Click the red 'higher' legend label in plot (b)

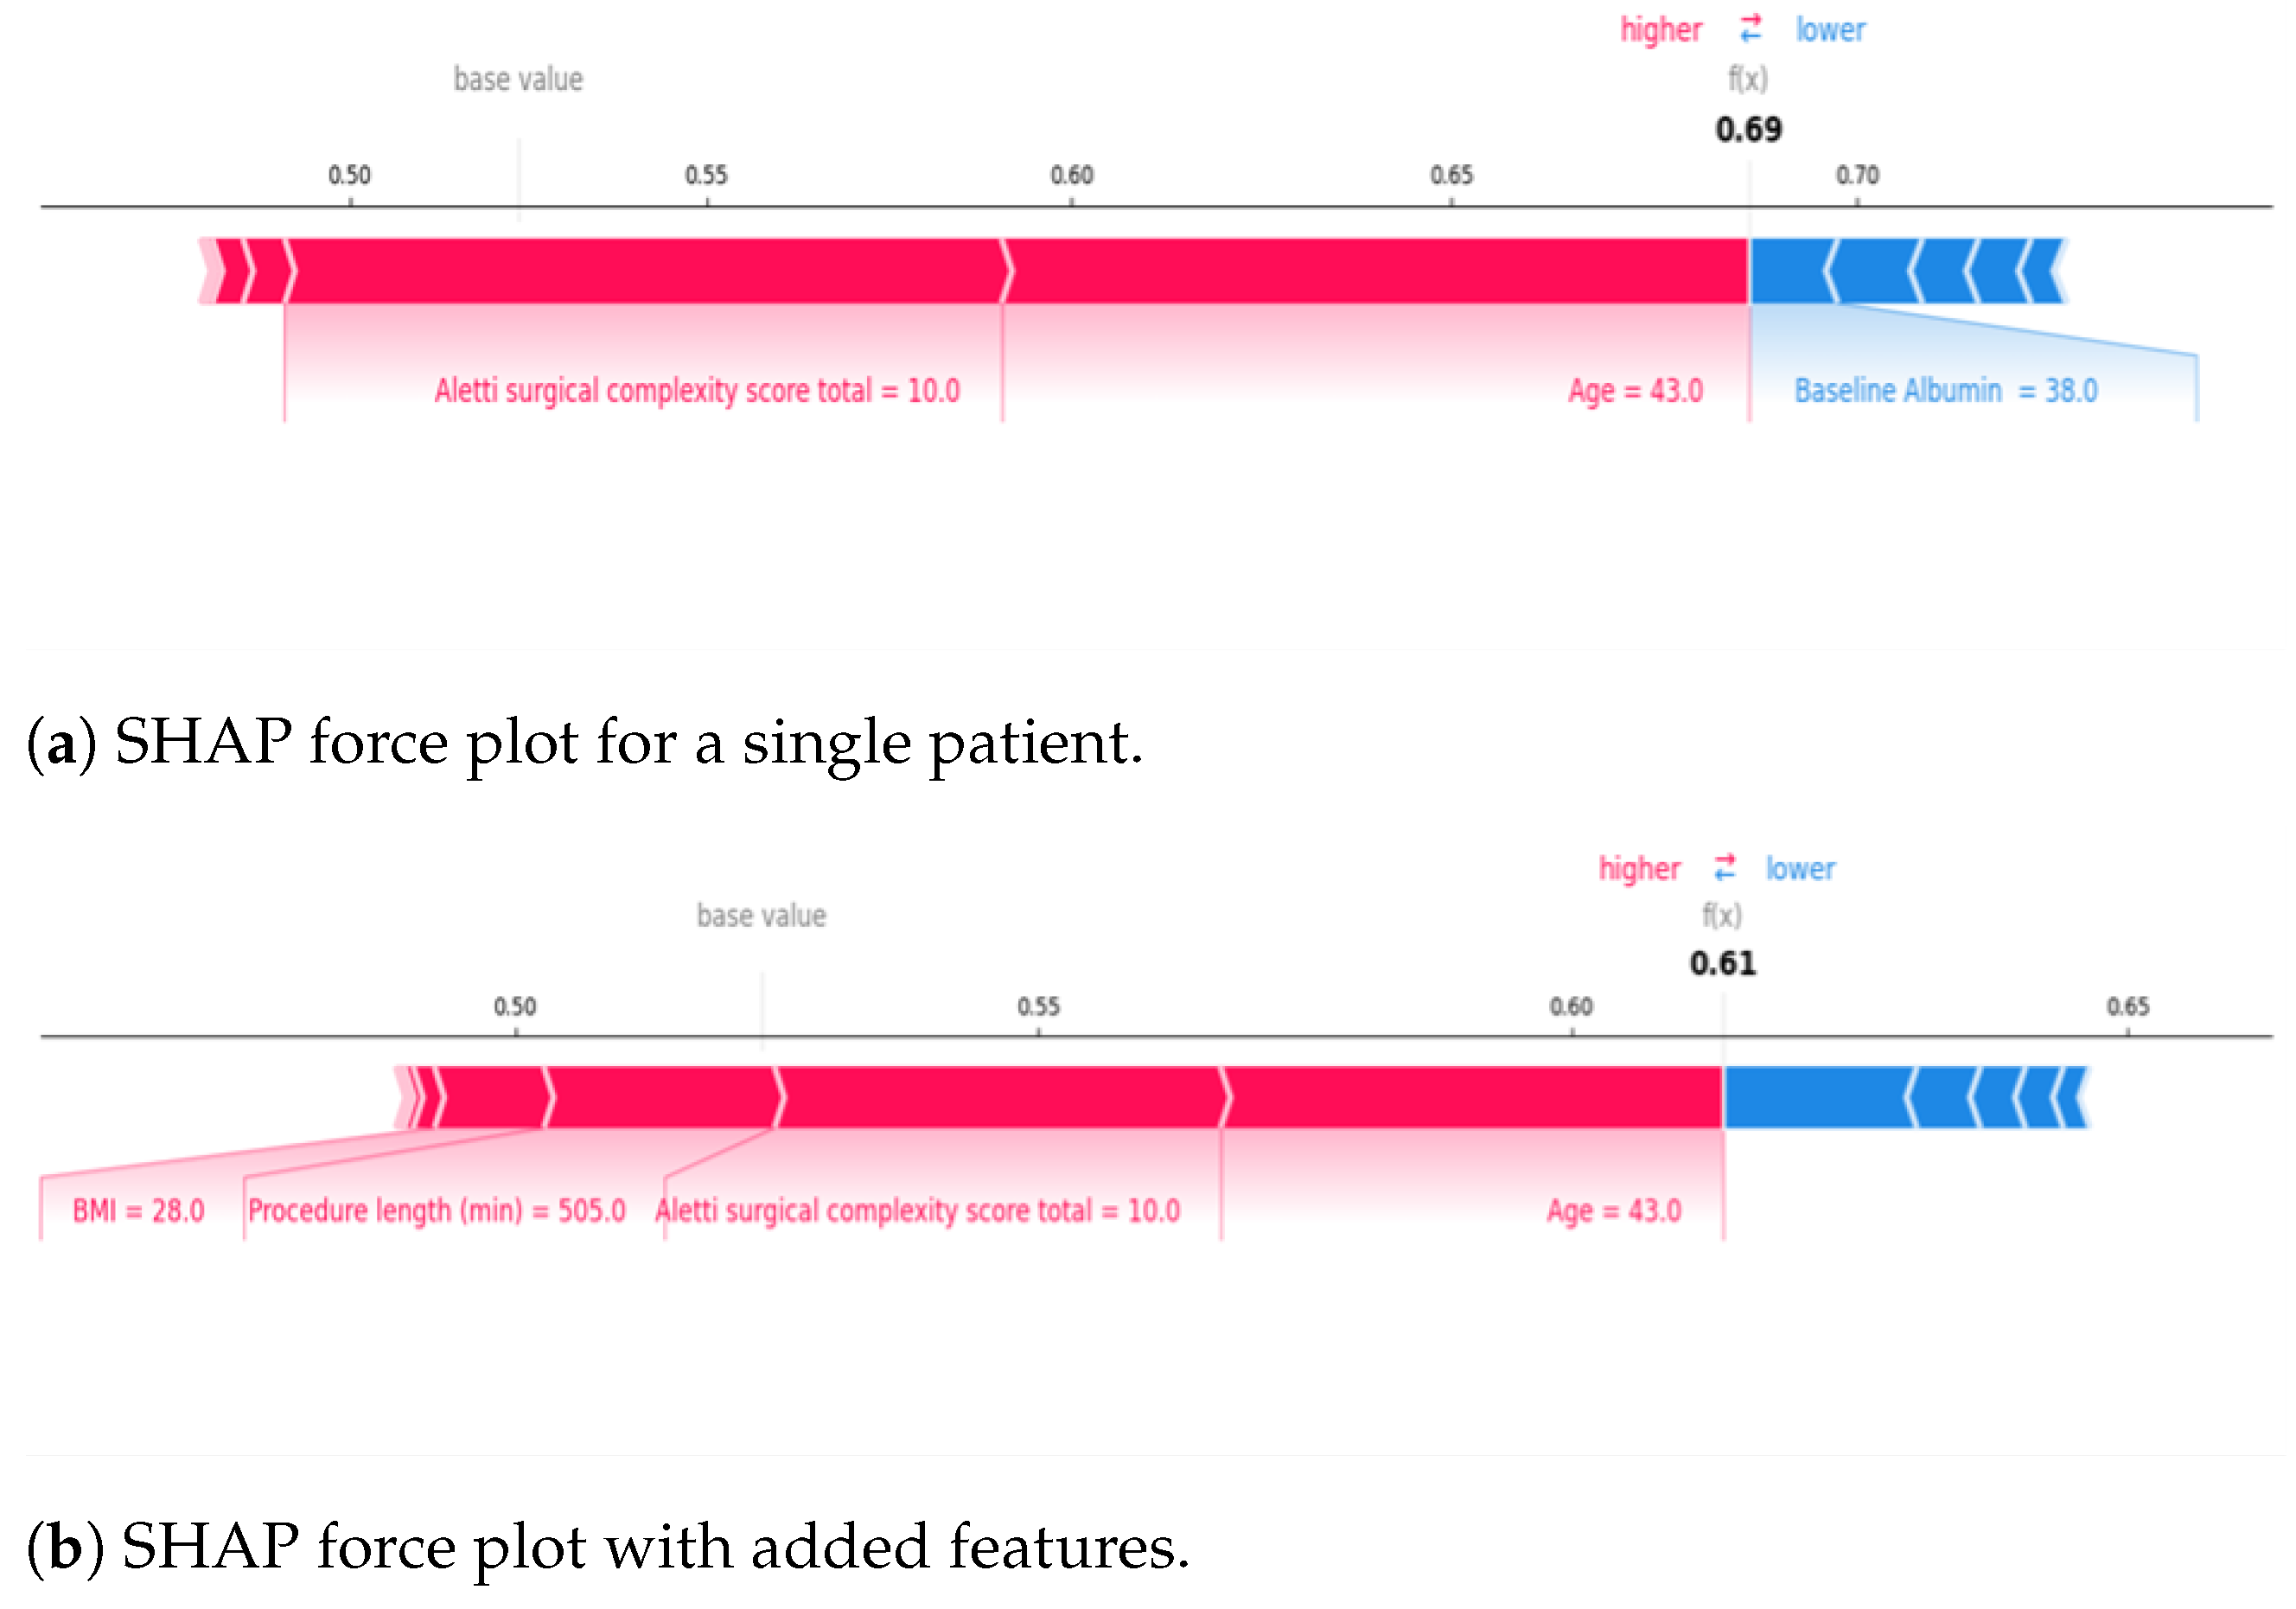coord(1639,868)
